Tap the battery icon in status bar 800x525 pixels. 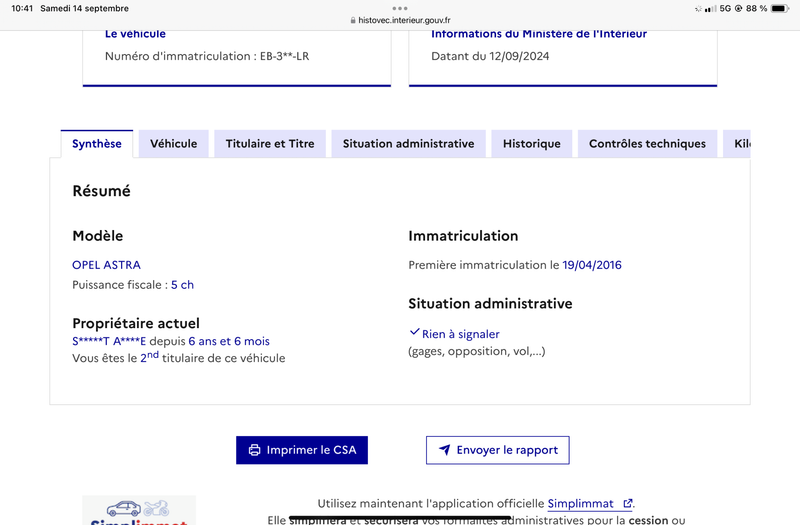pos(780,8)
